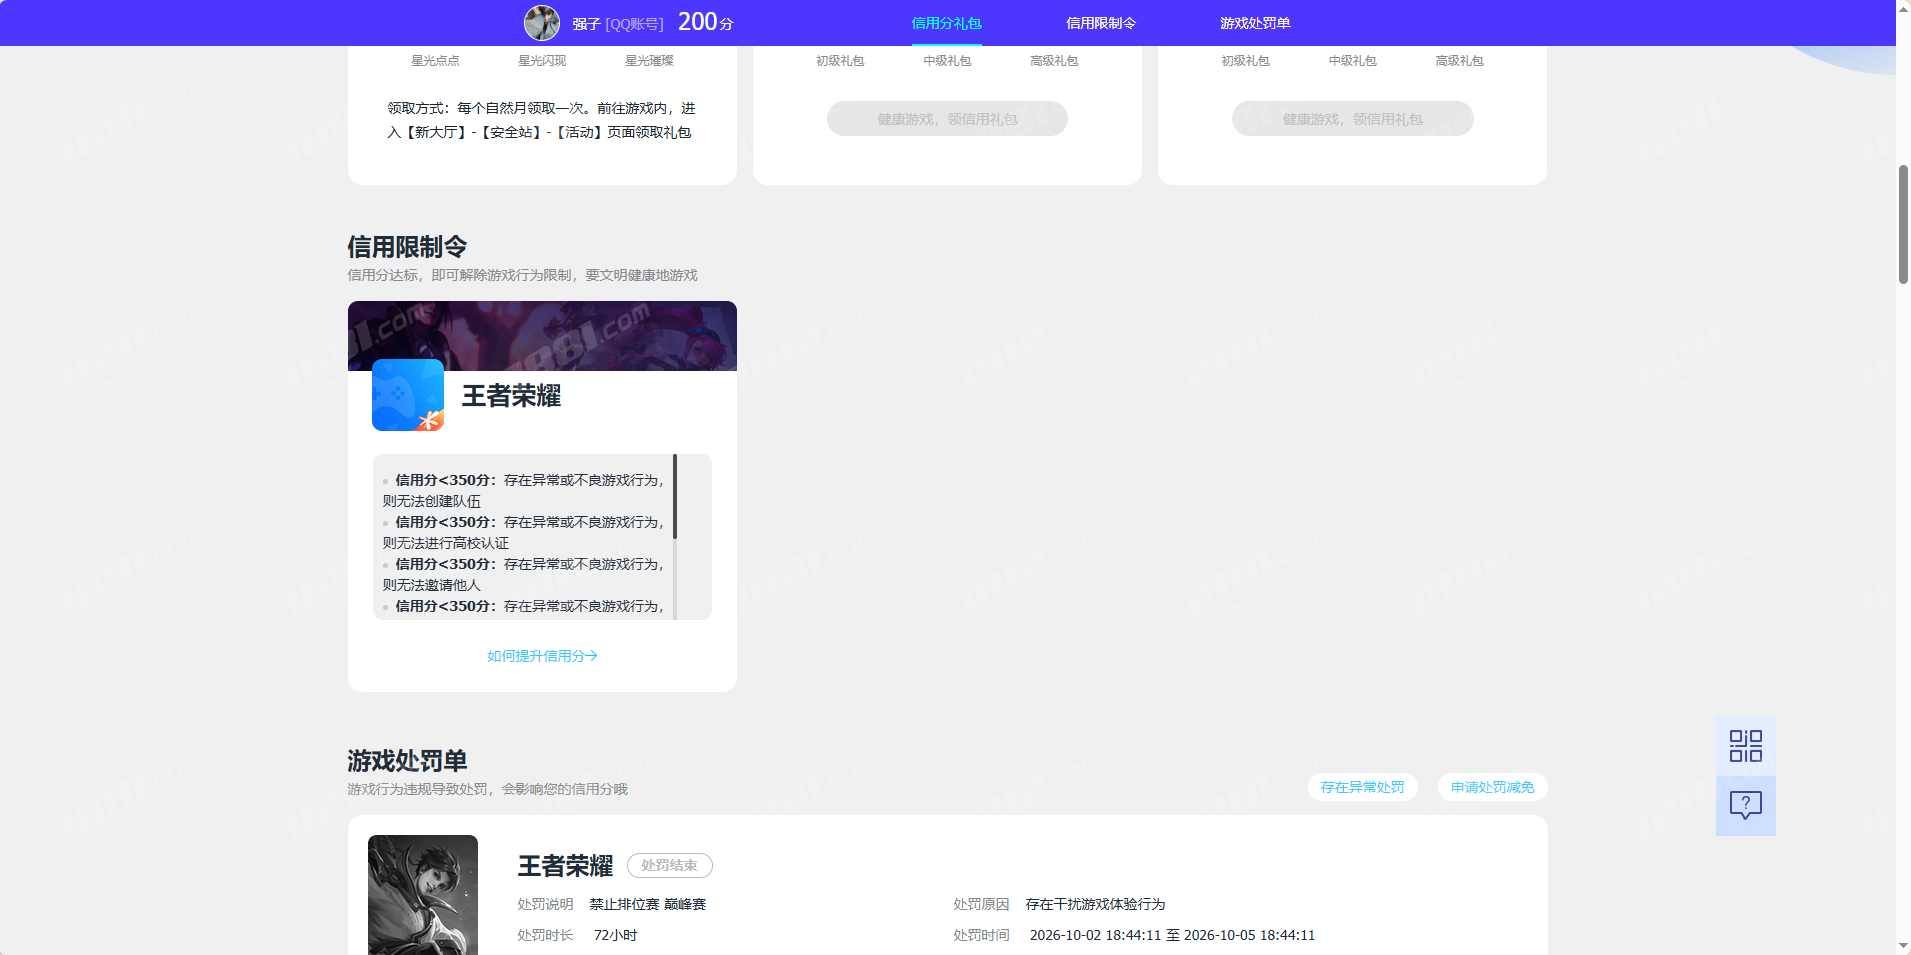The width and height of the screenshot is (1911, 955).
Task: Open the 如何提升信用分 link
Action: pos(542,656)
